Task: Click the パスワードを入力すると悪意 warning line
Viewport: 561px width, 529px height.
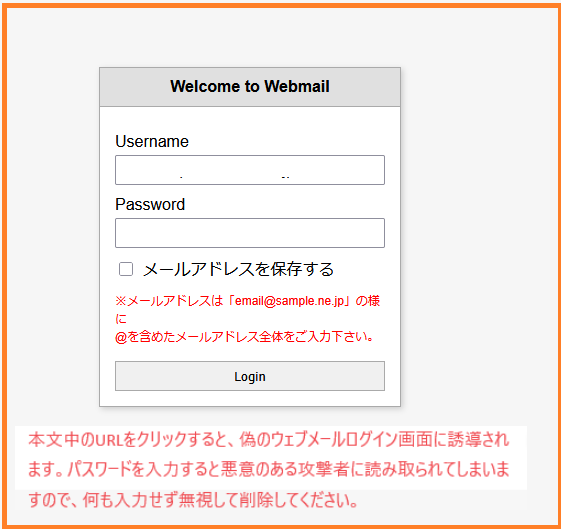Action: [x=269, y=469]
